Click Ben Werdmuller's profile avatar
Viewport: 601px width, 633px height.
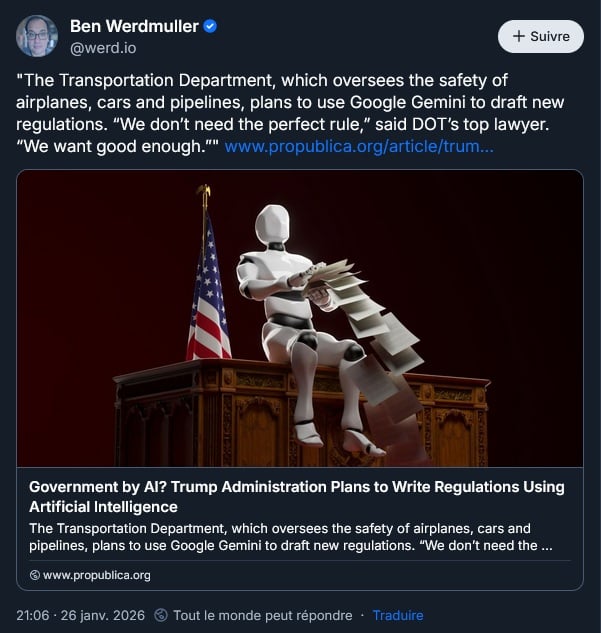point(37,36)
